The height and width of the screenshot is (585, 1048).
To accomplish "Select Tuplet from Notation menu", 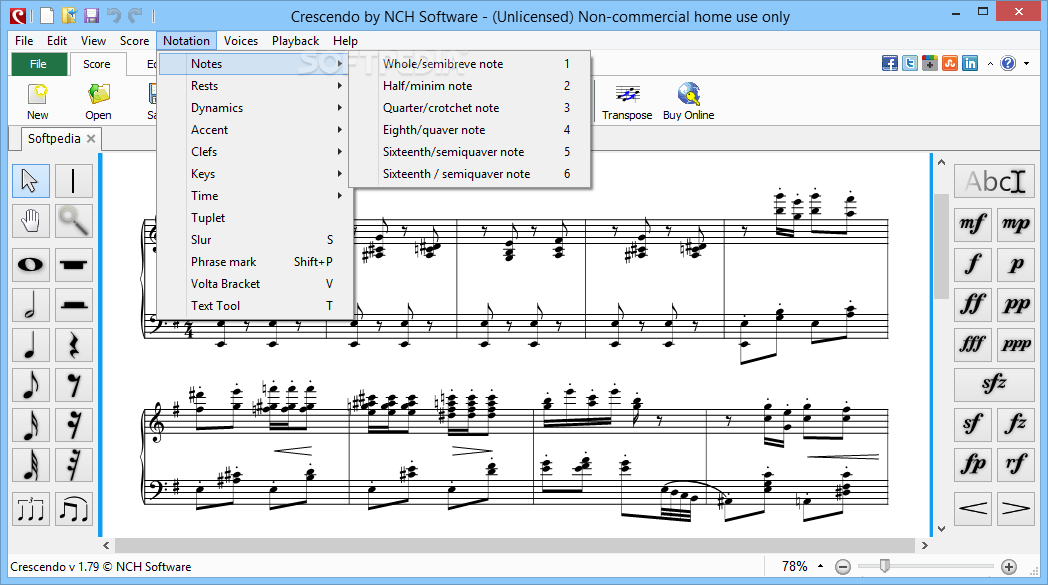I will tap(254, 218).
